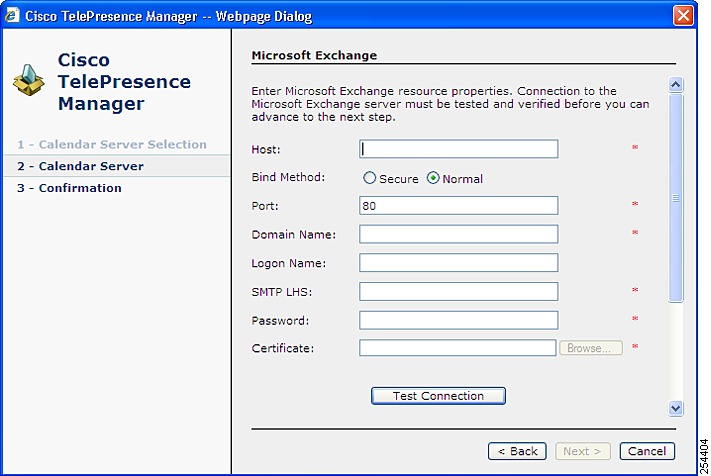Image resolution: width=711 pixels, height=476 pixels.
Task: Click the SMTP LHS input field
Action: [x=458, y=291]
